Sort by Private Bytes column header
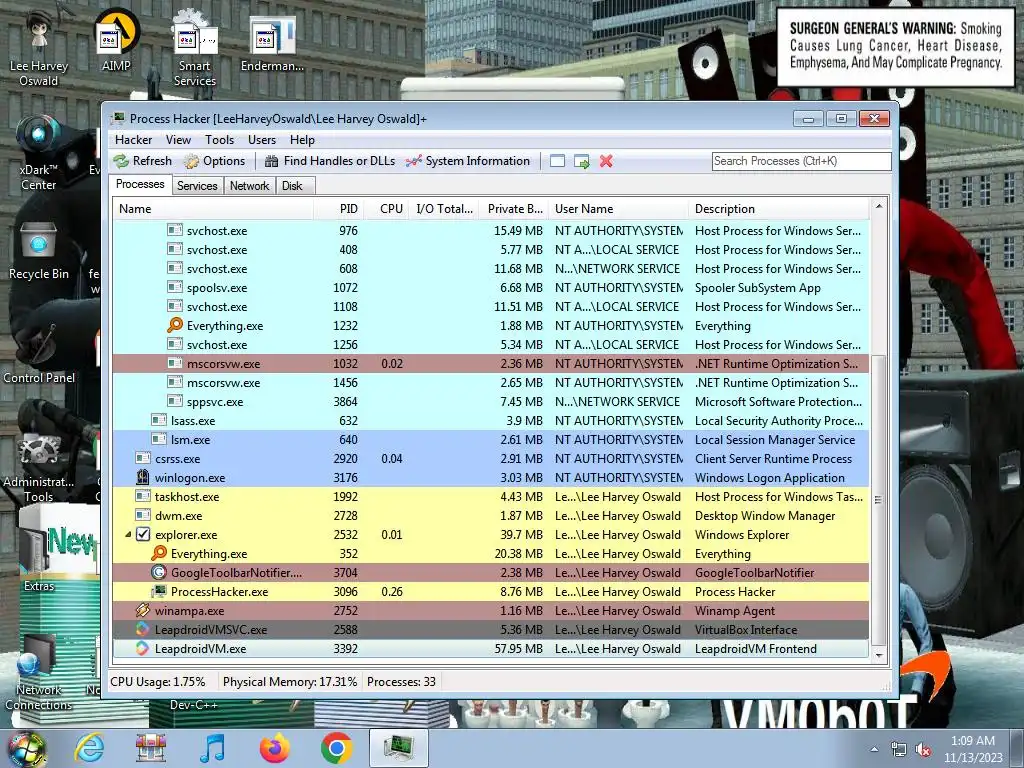Viewport: 1024px width, 768px height. click(x=514, y=209)
